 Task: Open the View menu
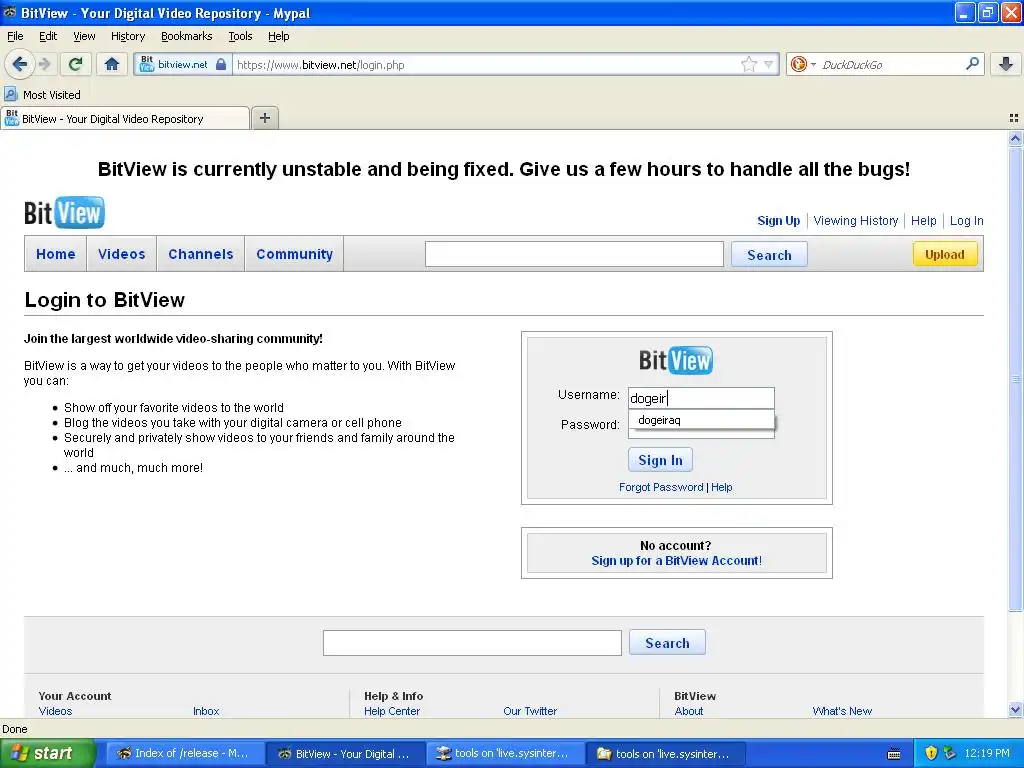(x=84, y=36)
